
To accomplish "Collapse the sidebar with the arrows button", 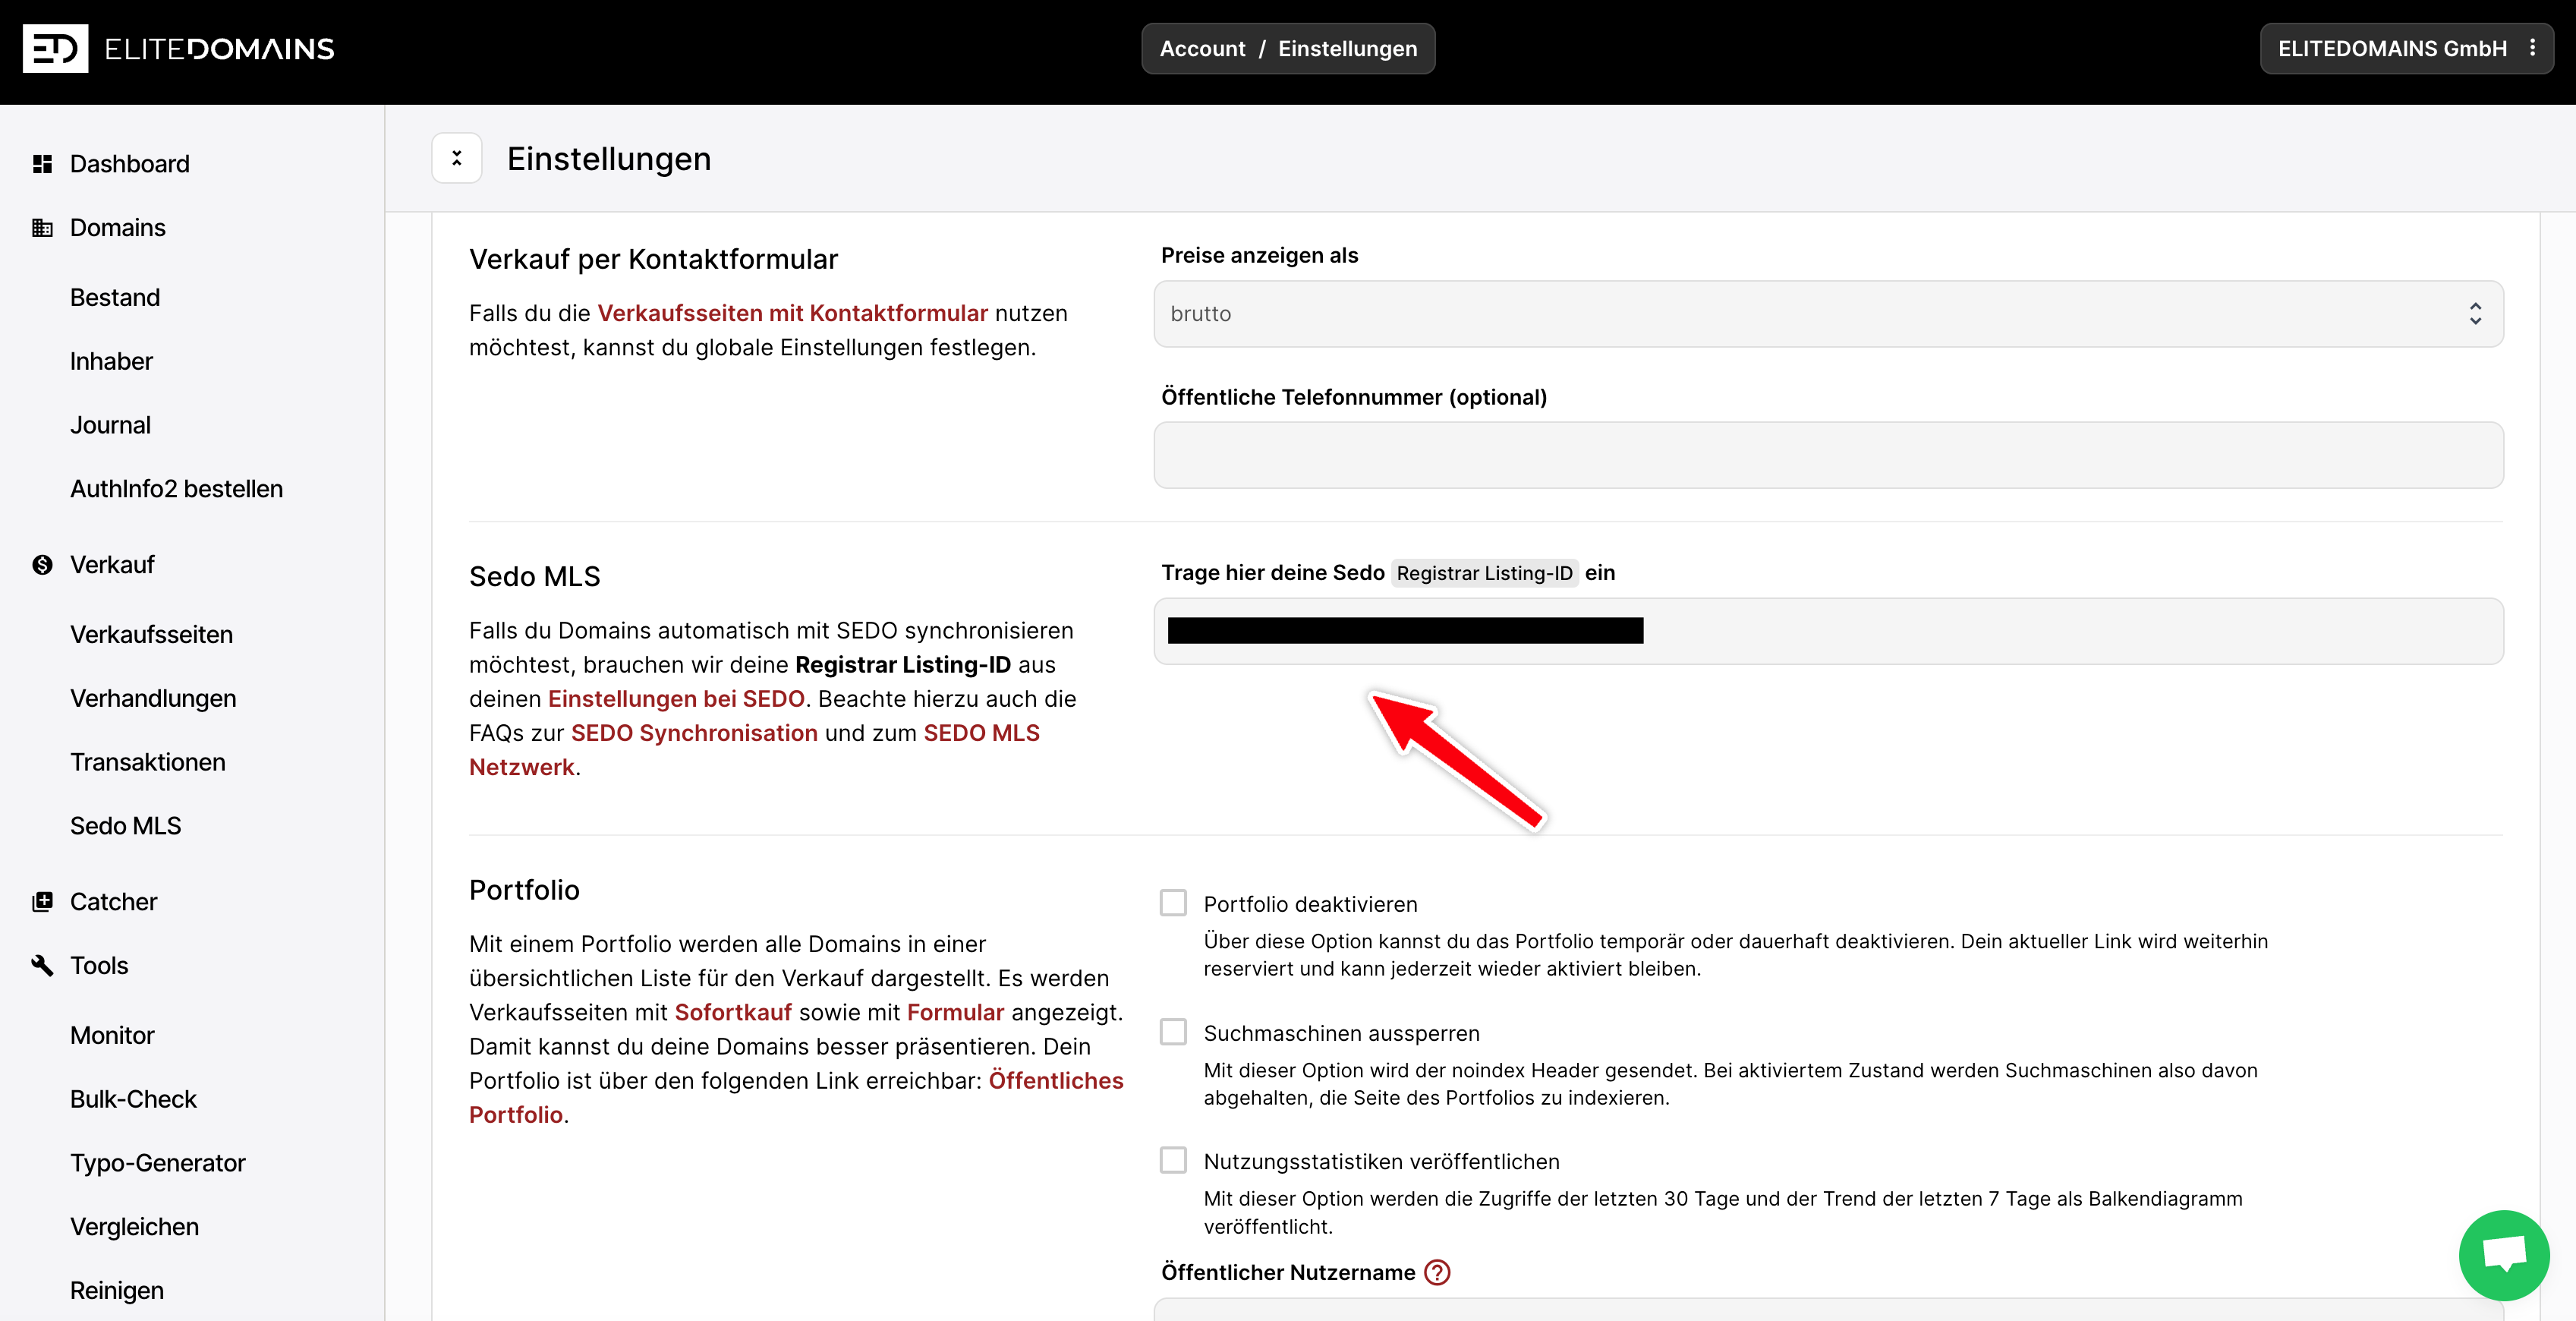I will pyautogui.click(x=457, y=158).
